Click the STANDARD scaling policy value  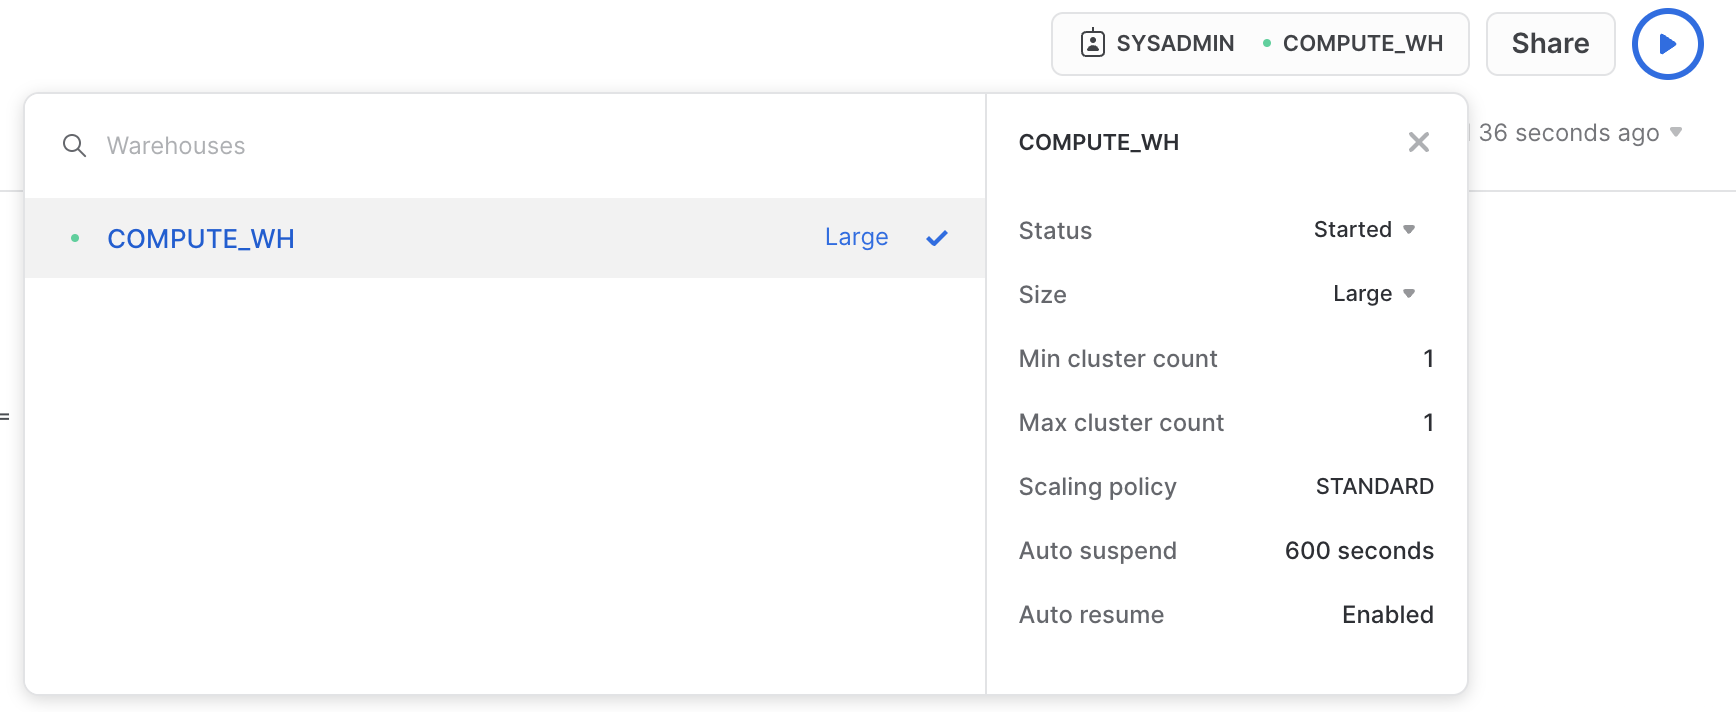tap(1374, 486)
